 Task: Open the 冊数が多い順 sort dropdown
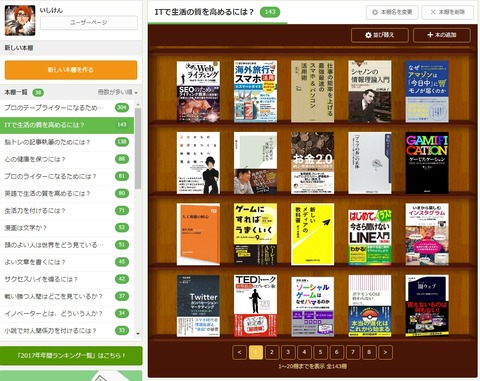(118, 92)
